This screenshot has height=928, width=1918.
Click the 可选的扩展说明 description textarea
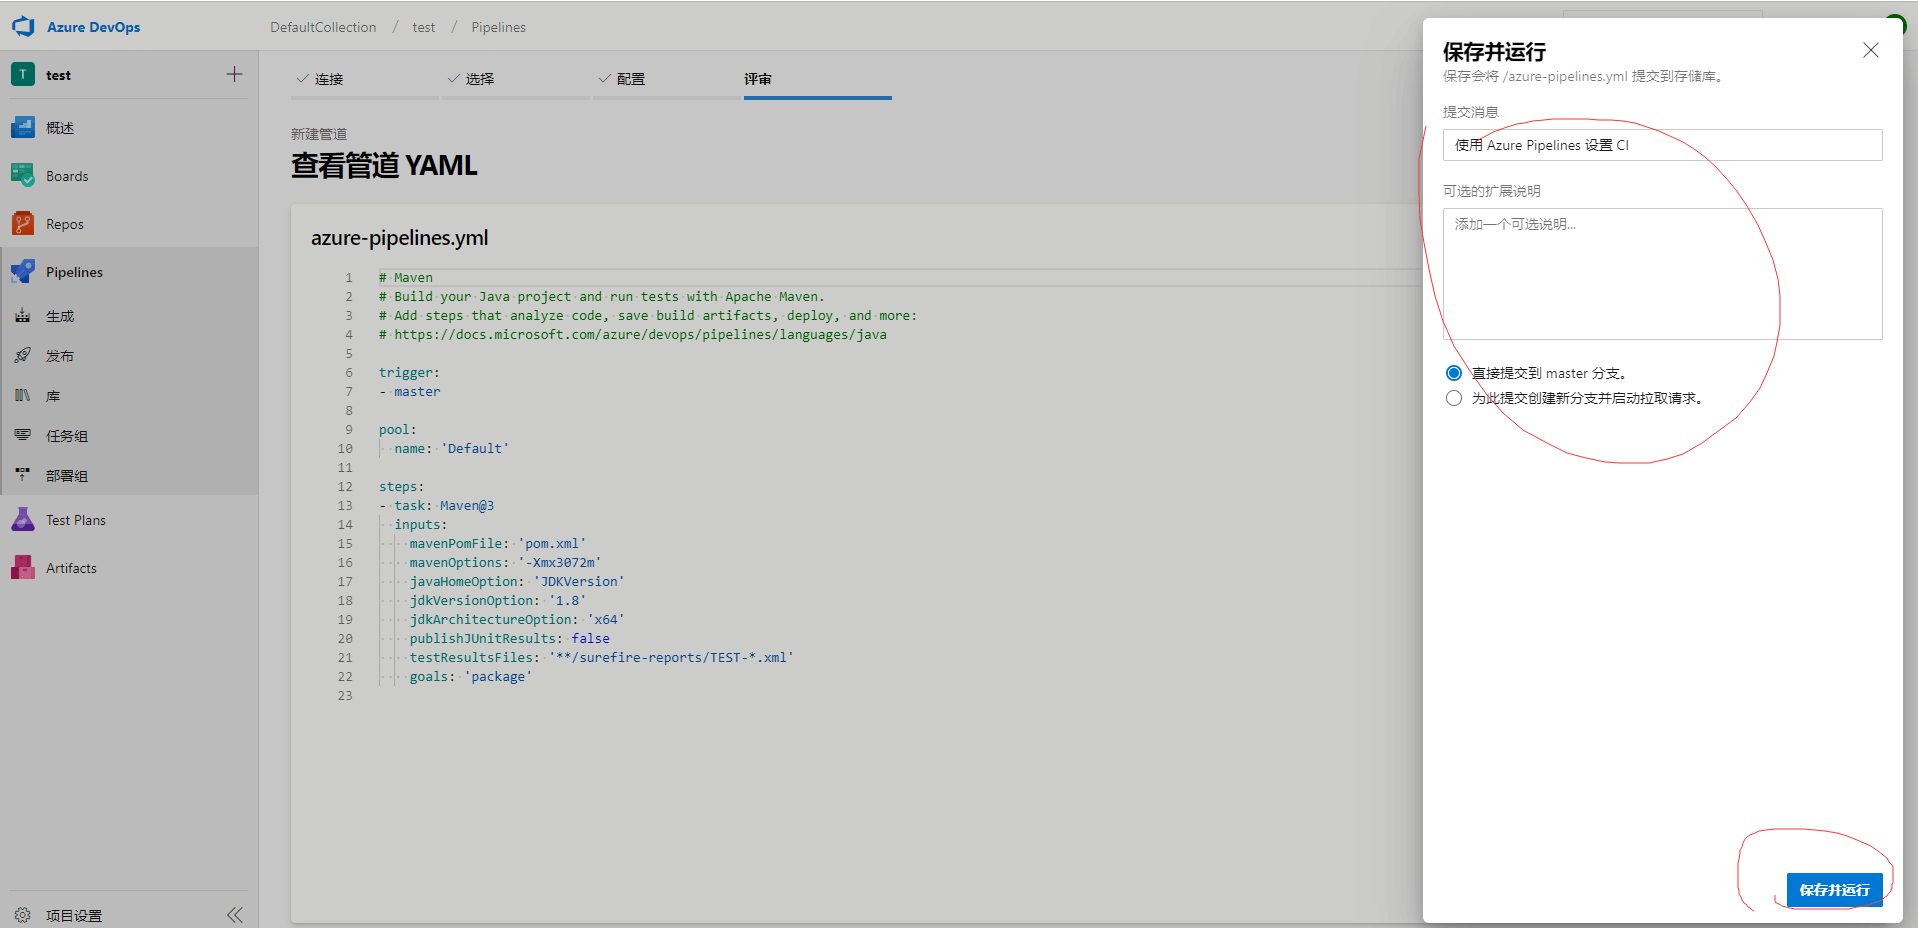tap(1662, 273)
